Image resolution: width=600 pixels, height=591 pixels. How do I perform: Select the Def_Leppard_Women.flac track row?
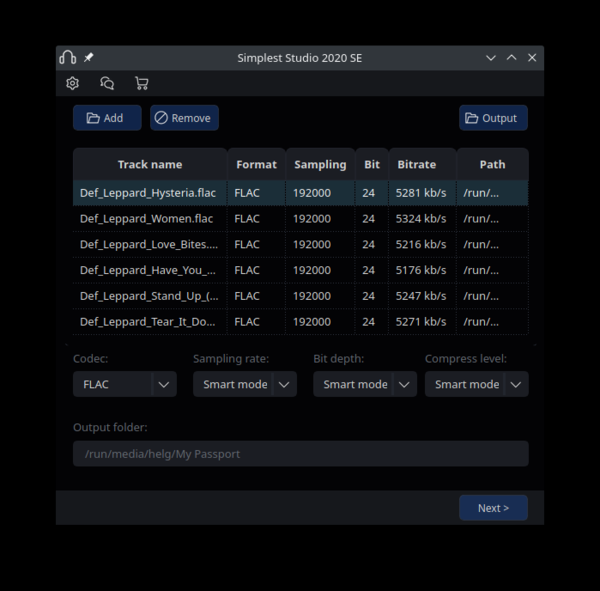coord(148,218)
